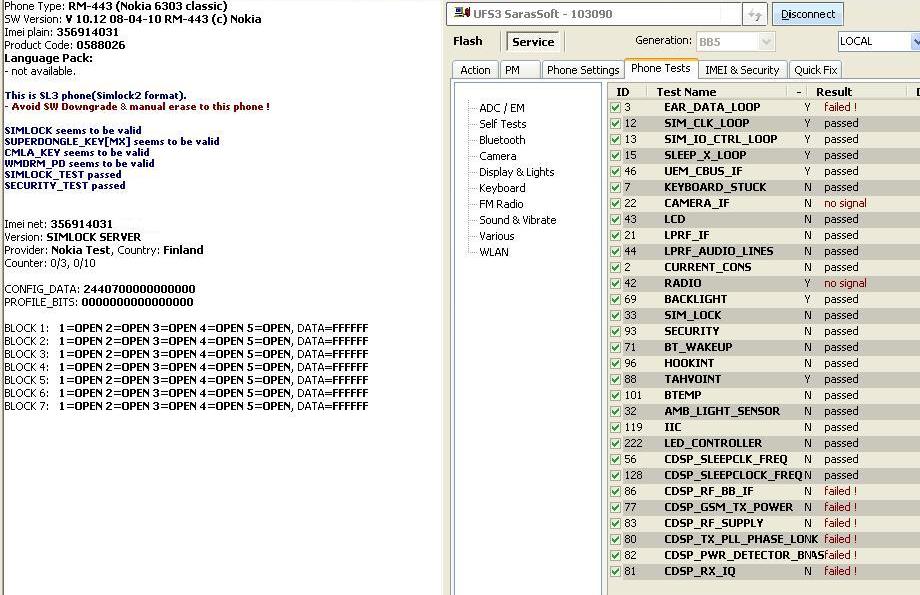This screenshot has height=595, width=920.
Task: Toggle the CAMERA_IF test checkbox
Action: pos(615,203)
